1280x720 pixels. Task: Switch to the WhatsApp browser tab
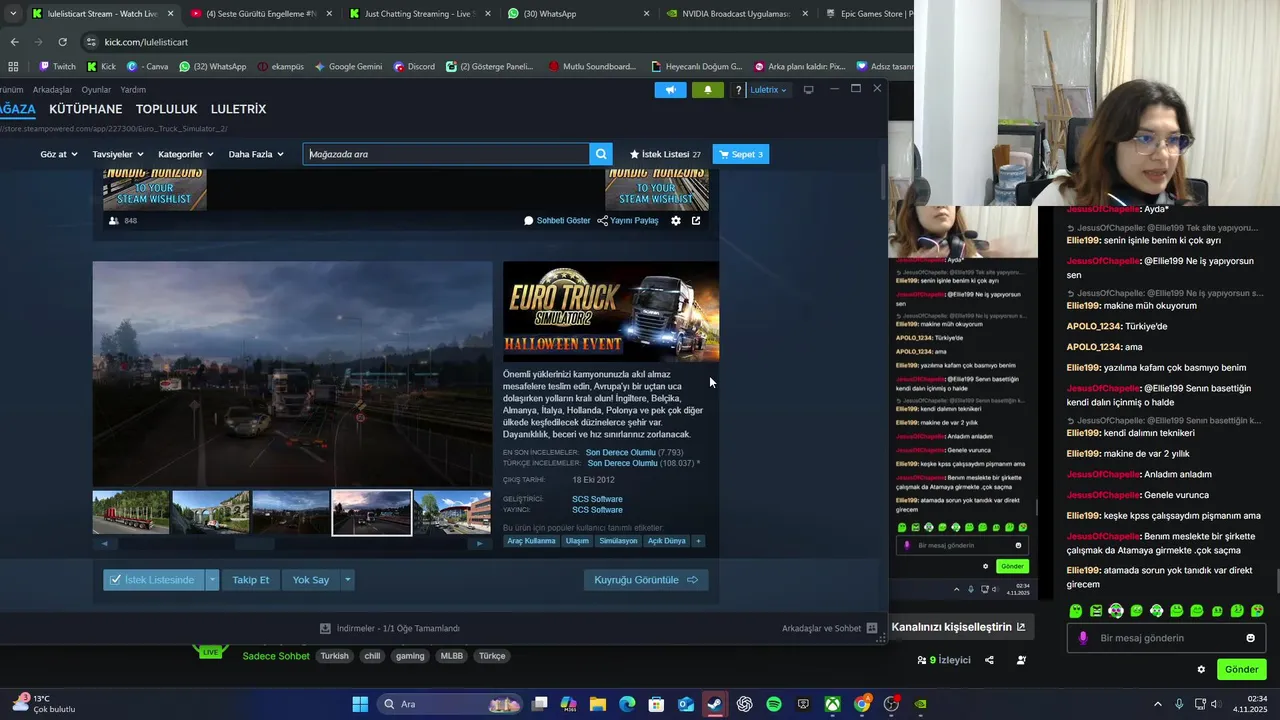[x=575, y=14]
